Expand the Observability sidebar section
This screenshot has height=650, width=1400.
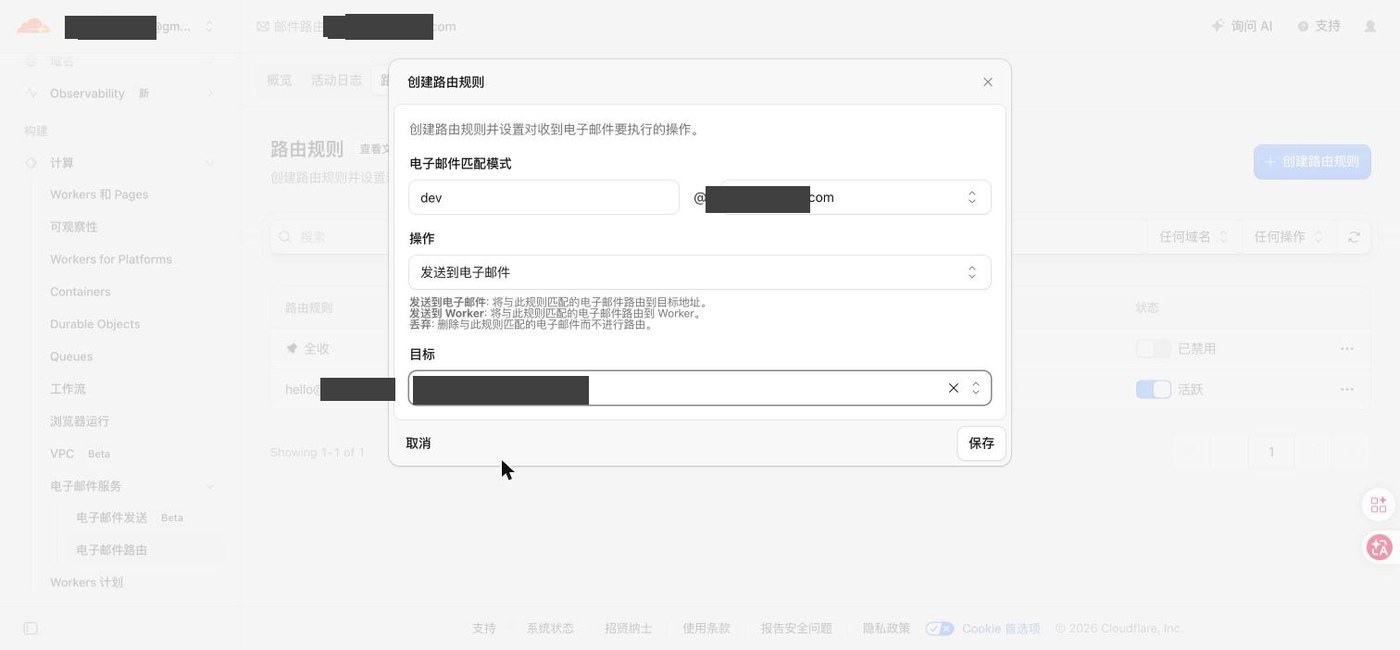coord(210,93)
